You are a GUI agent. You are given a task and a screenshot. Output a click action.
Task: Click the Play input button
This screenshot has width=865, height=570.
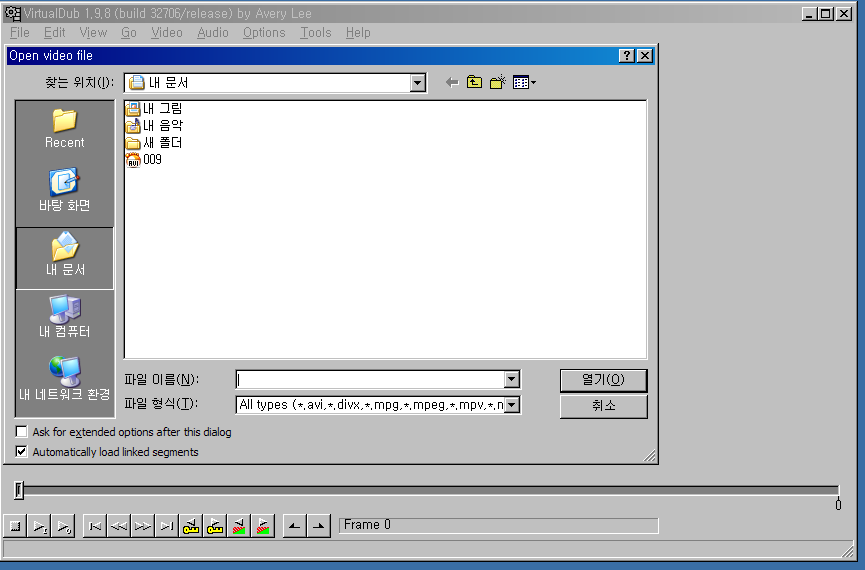(x=39, y=526)
